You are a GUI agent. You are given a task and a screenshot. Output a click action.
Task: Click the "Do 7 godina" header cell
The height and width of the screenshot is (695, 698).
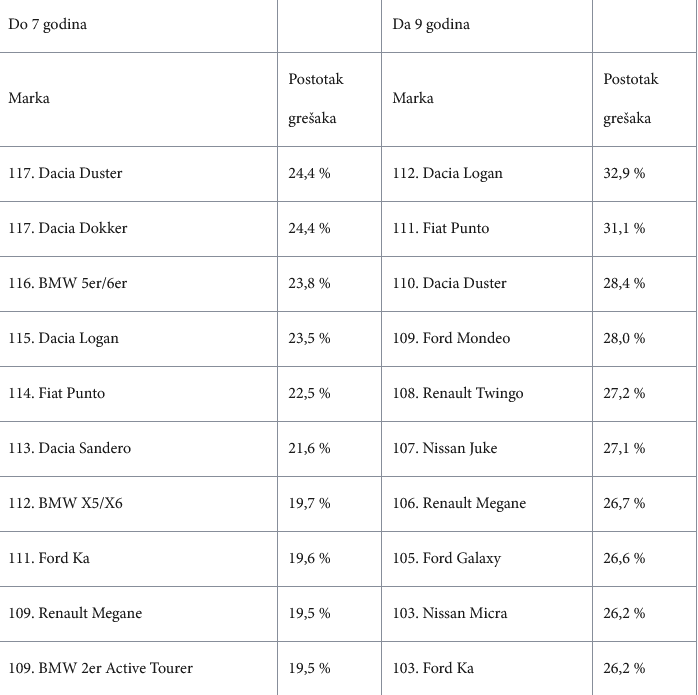(x=48, y=25)
